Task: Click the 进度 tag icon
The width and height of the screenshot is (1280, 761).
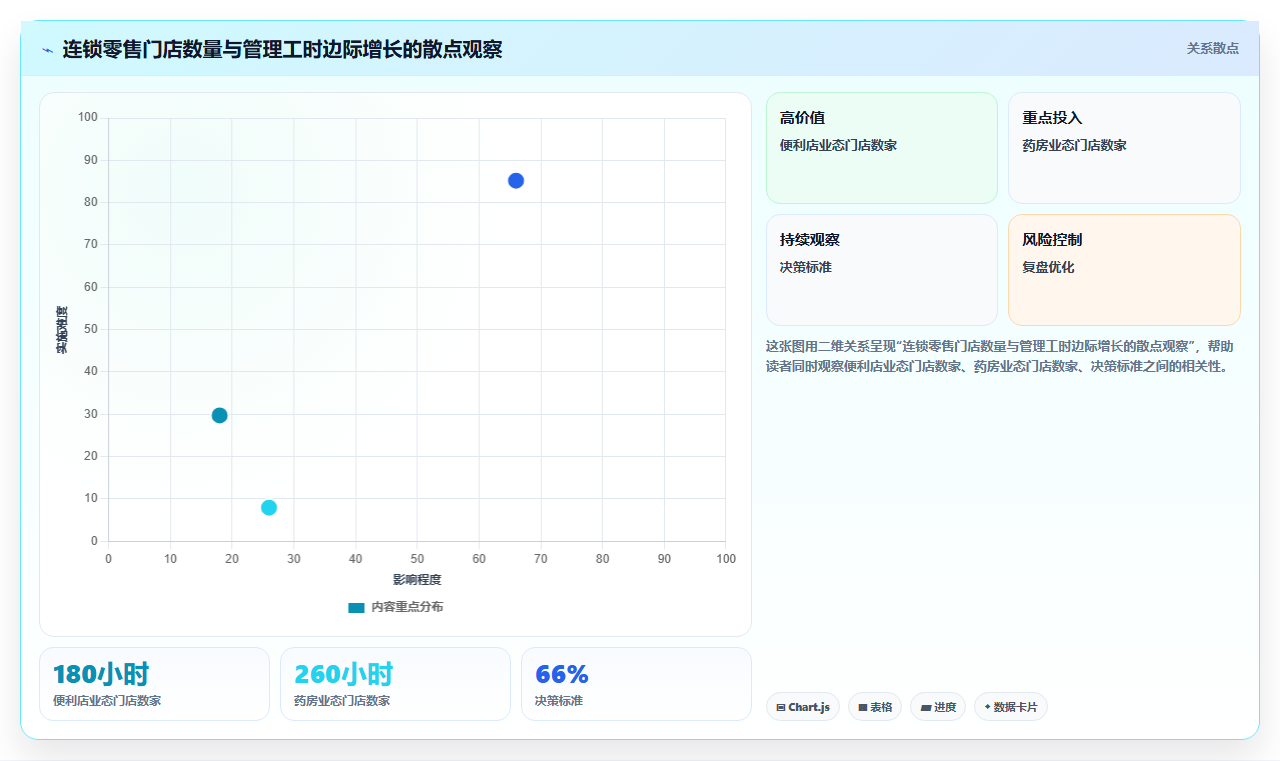Action: [x=926, y=707]
